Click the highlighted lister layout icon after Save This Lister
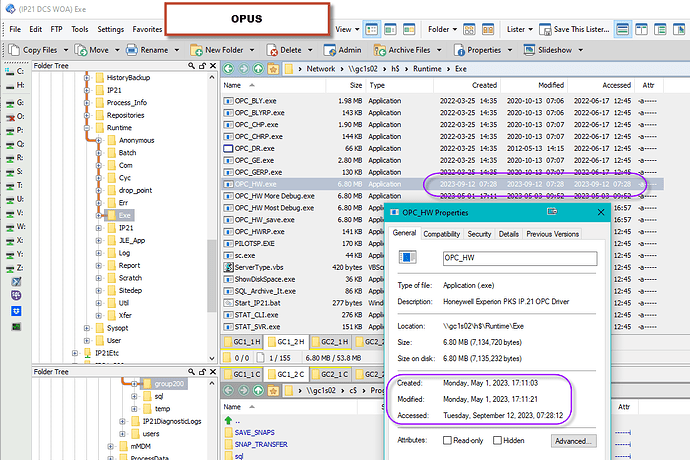This screenshot has width=690, height=460. (623, 29)
